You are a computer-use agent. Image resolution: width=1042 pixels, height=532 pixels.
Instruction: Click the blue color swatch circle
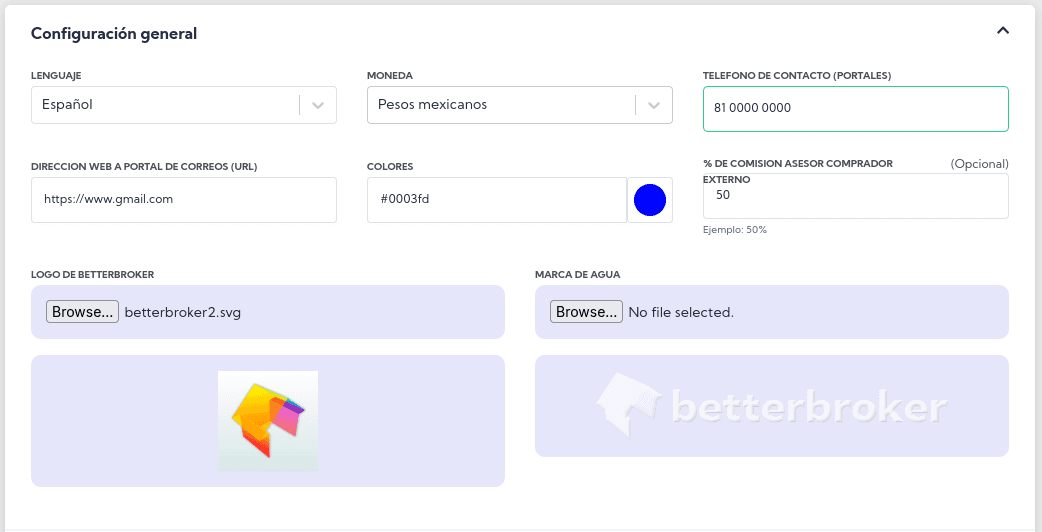pyautogui.click(x=650, y=200)
